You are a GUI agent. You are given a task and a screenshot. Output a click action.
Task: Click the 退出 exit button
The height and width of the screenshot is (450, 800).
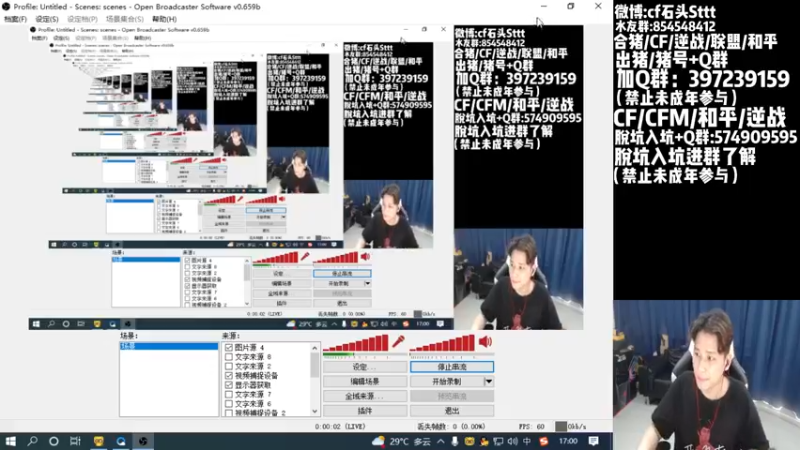click(452, 411)
